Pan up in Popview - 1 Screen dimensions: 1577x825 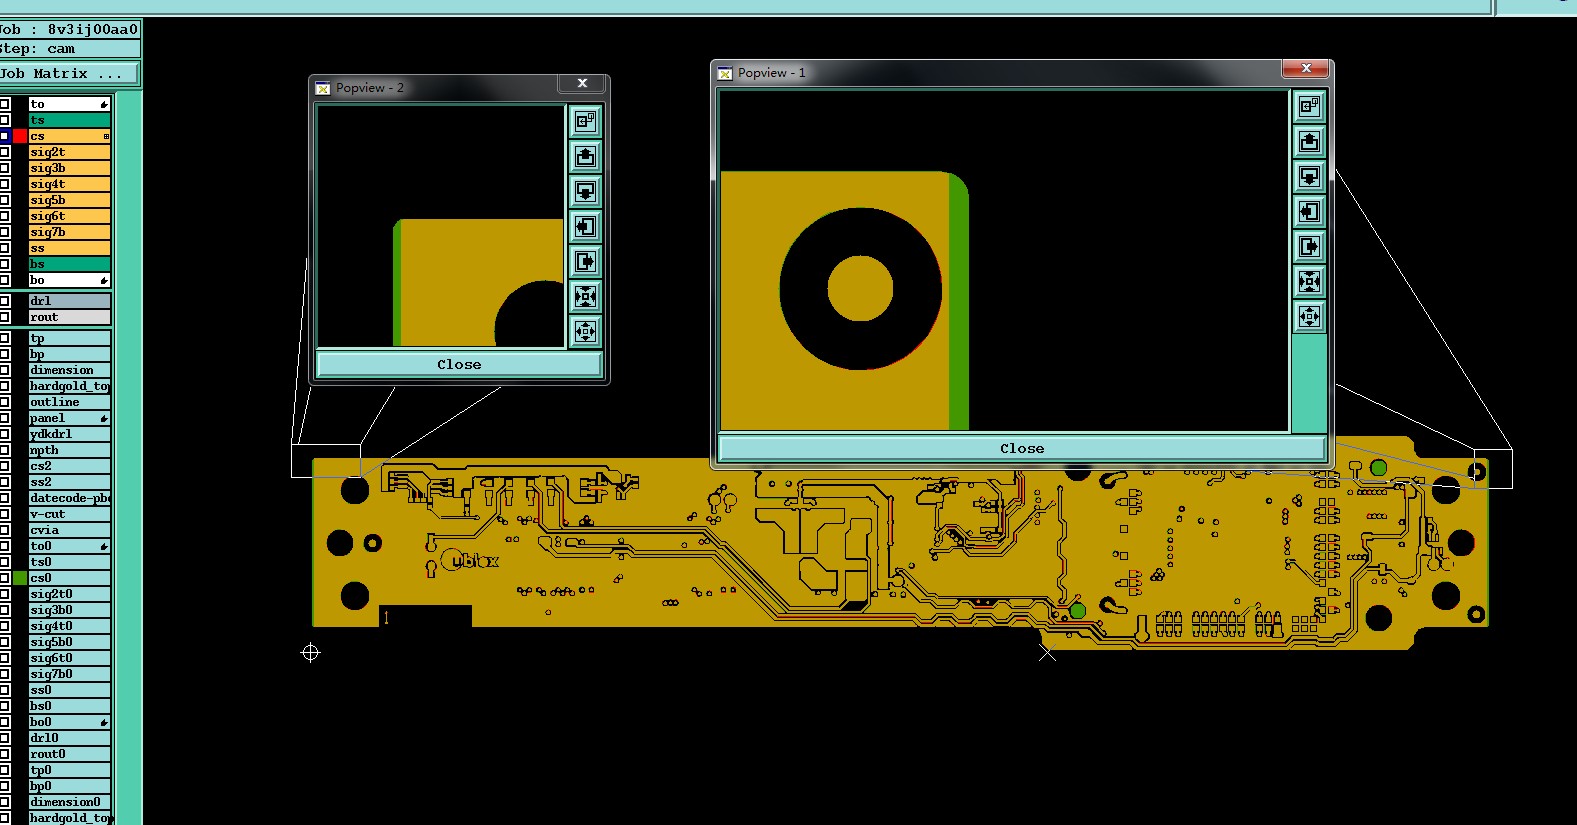tap(1309, 141)
